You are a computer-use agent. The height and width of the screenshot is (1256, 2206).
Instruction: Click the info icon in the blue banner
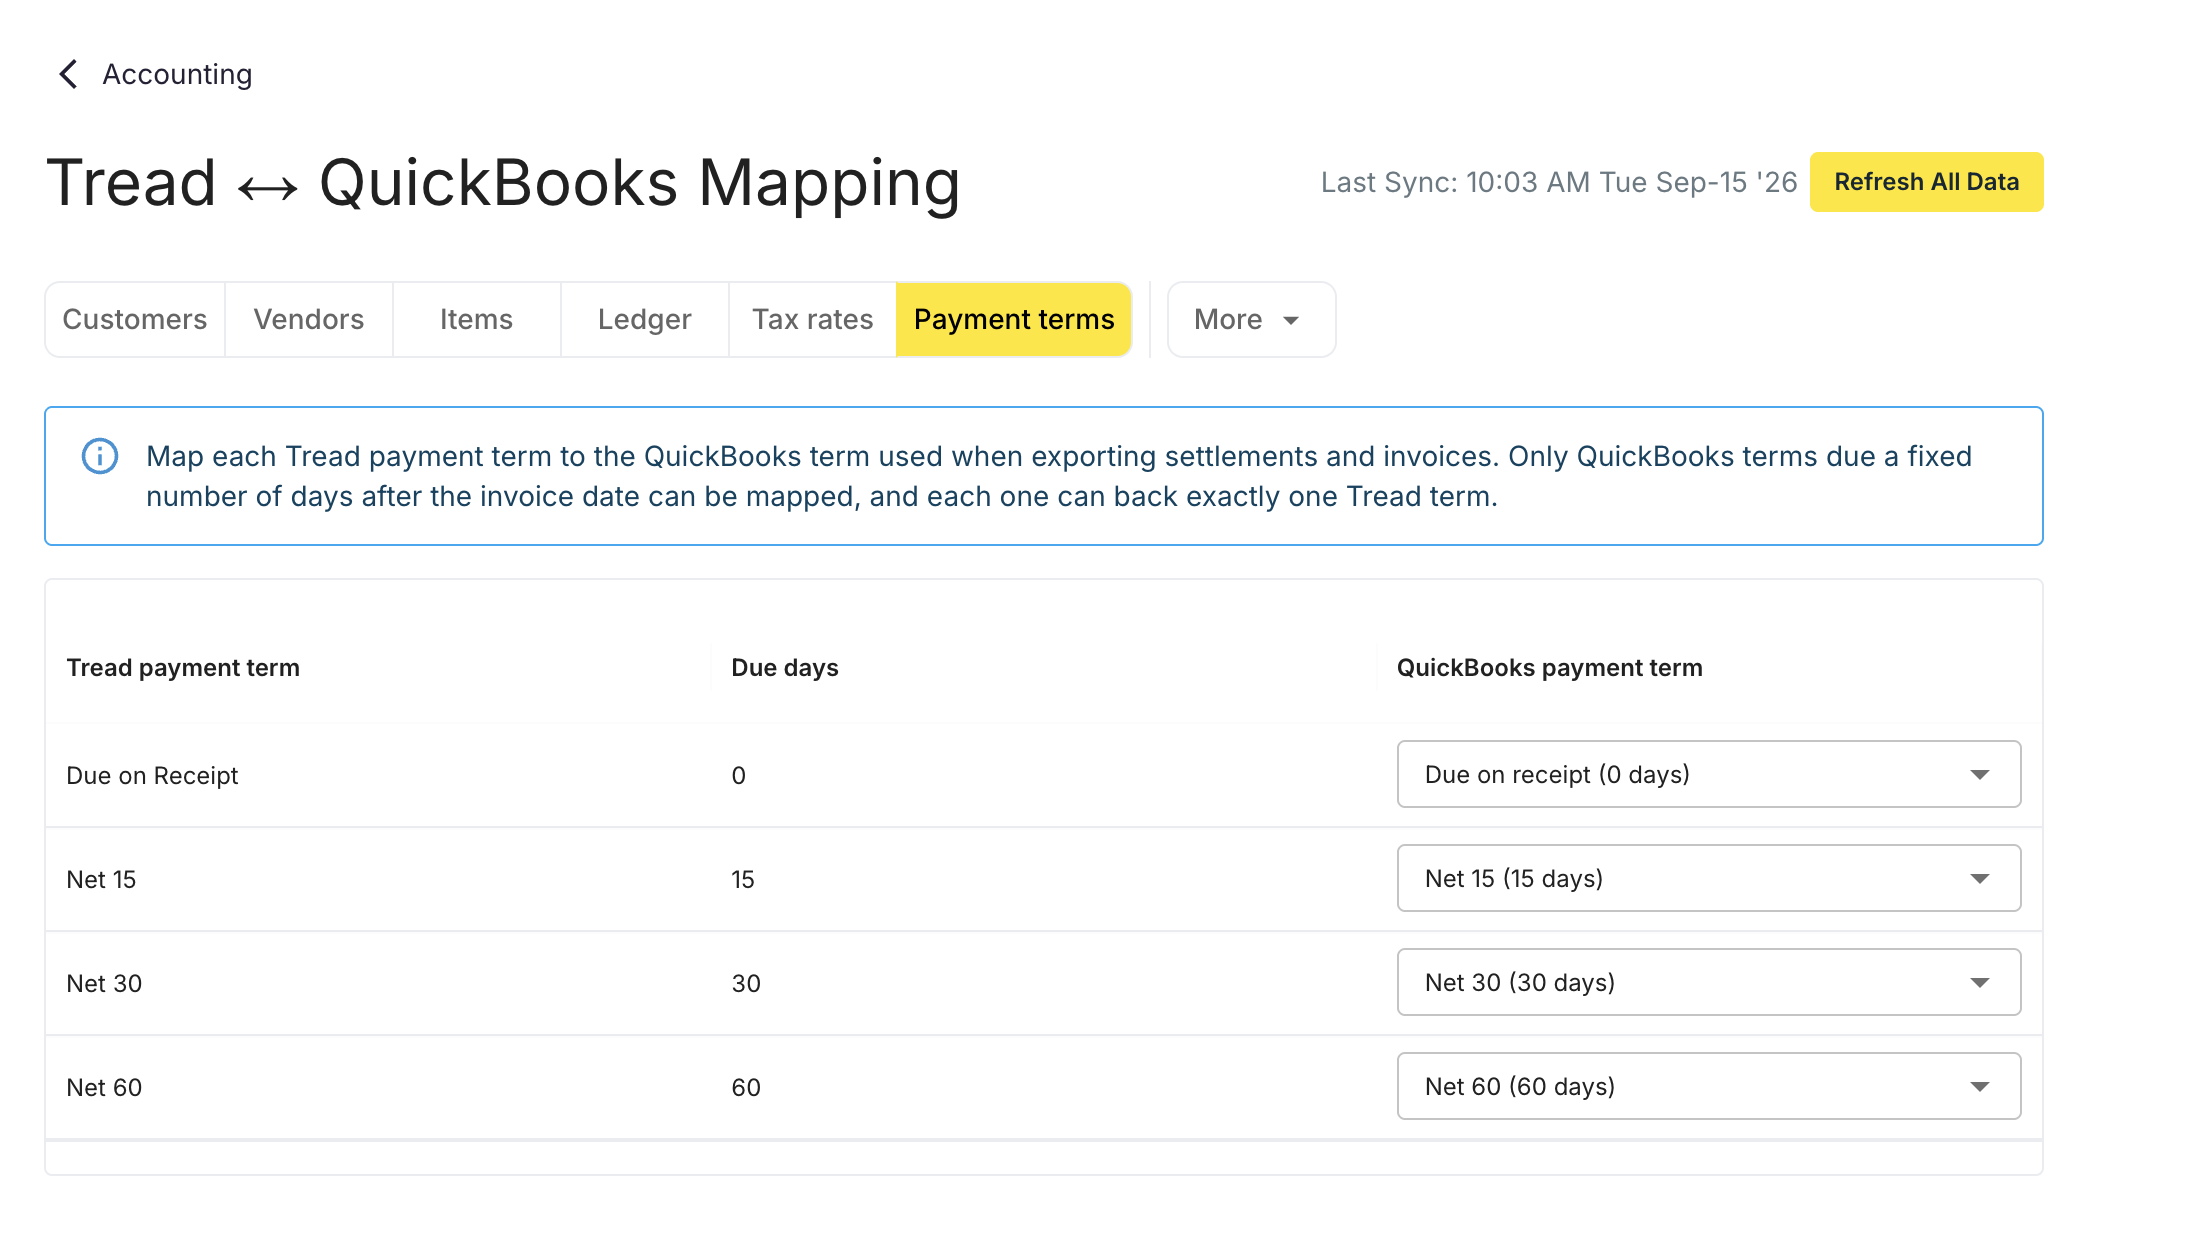[100, 456]
